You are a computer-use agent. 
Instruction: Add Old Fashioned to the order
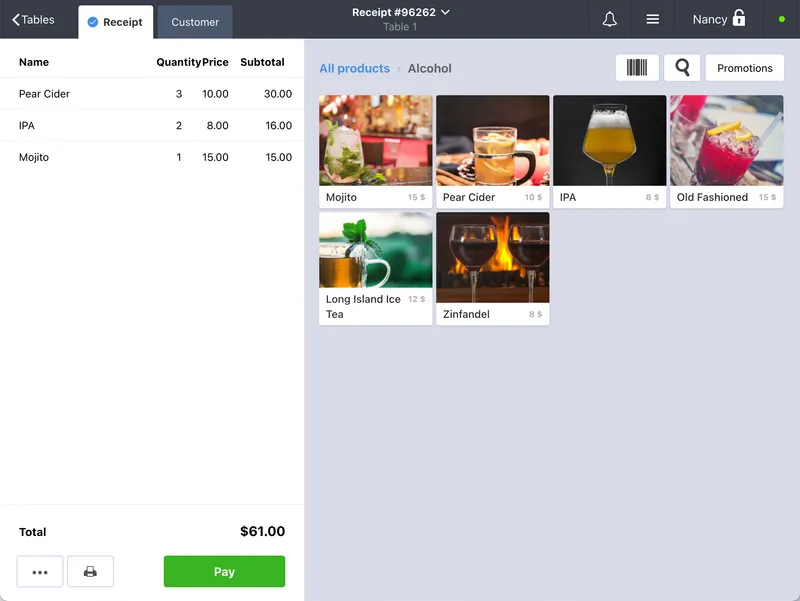(726, 151)
